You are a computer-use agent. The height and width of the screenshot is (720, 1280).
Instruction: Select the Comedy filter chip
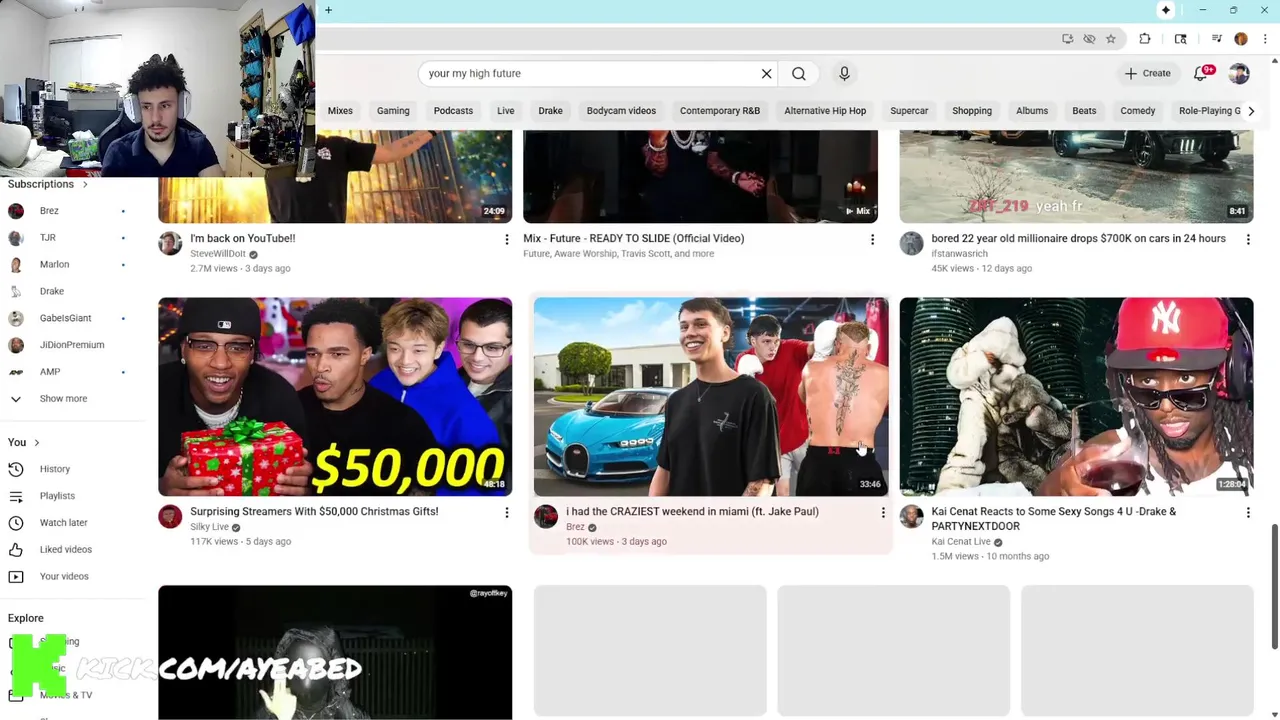point(1138,111)
